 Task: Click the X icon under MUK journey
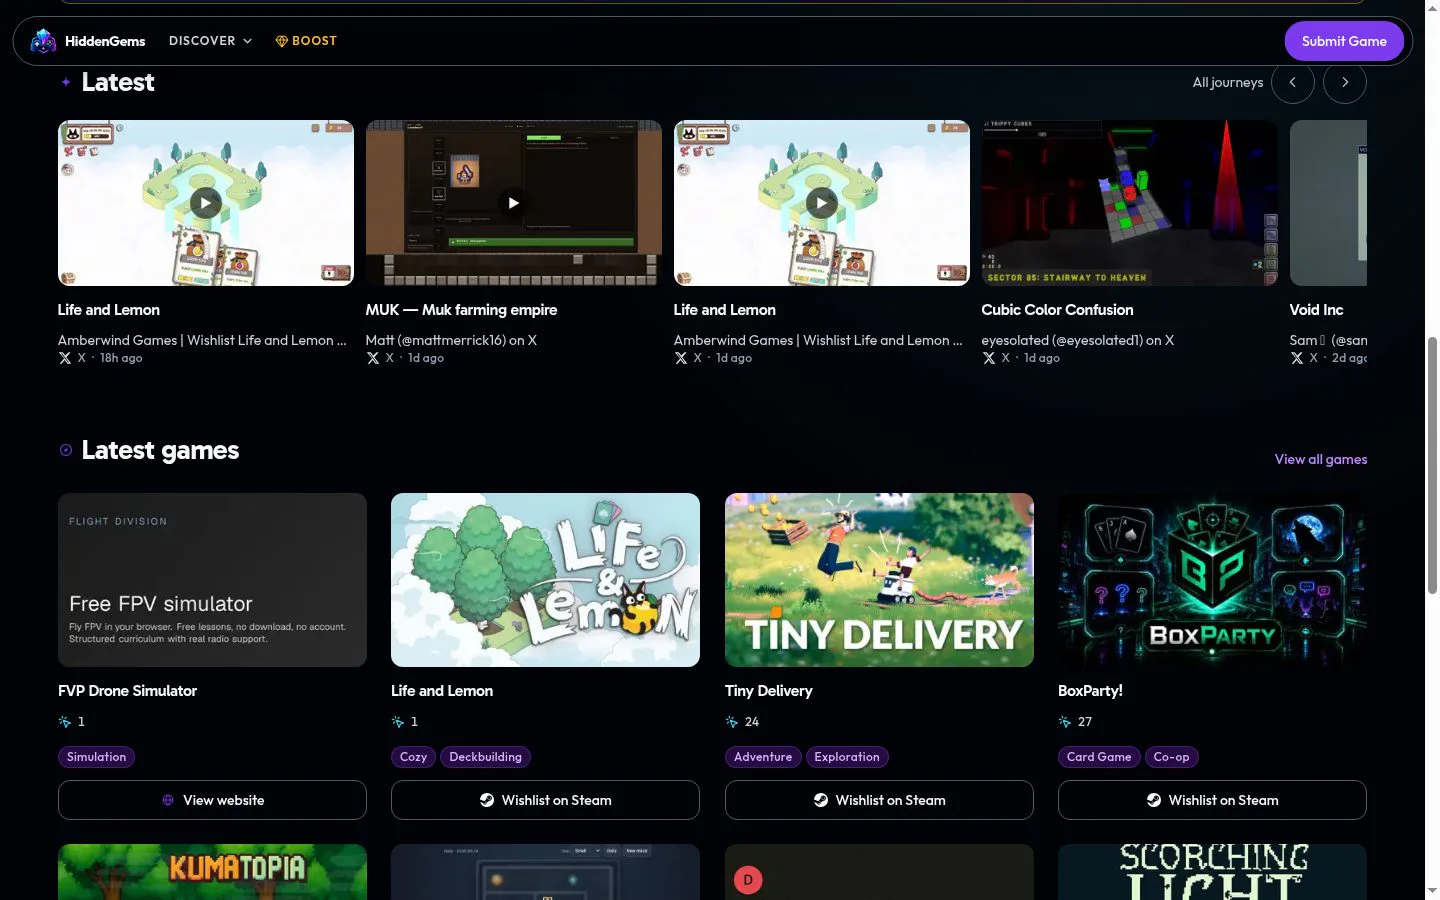[373, 358]
